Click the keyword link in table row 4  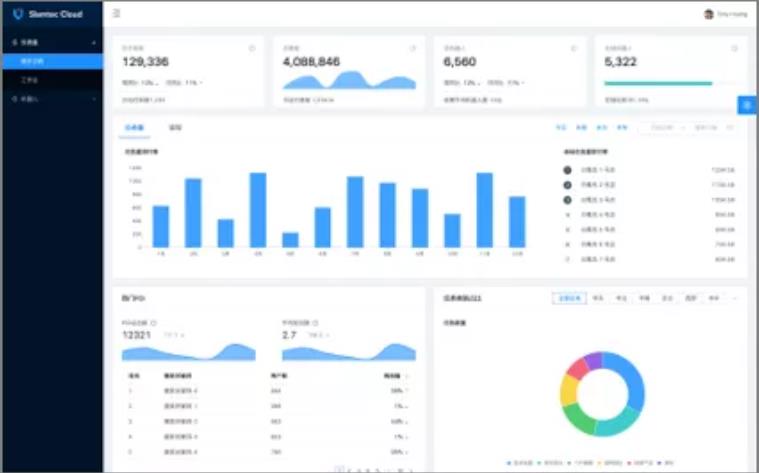coord(181,437)
